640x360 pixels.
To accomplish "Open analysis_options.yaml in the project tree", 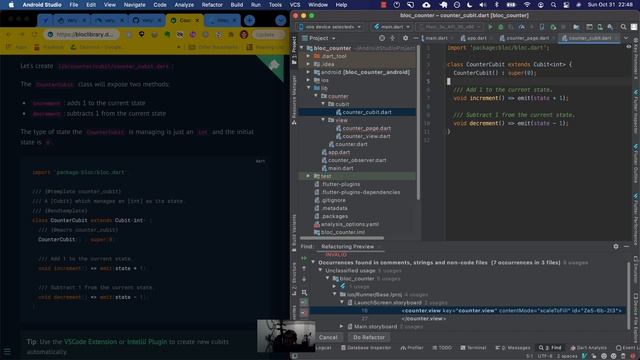I will [x=347, y=224].
